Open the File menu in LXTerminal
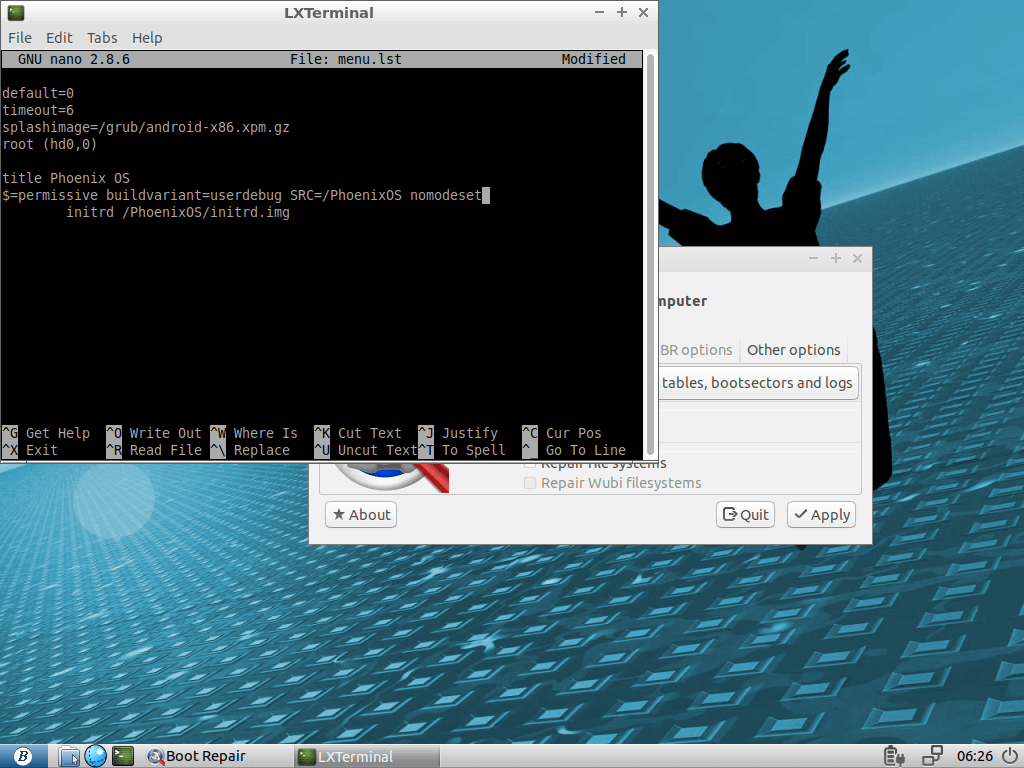1024x768 pixels. (x=19, y=37)
